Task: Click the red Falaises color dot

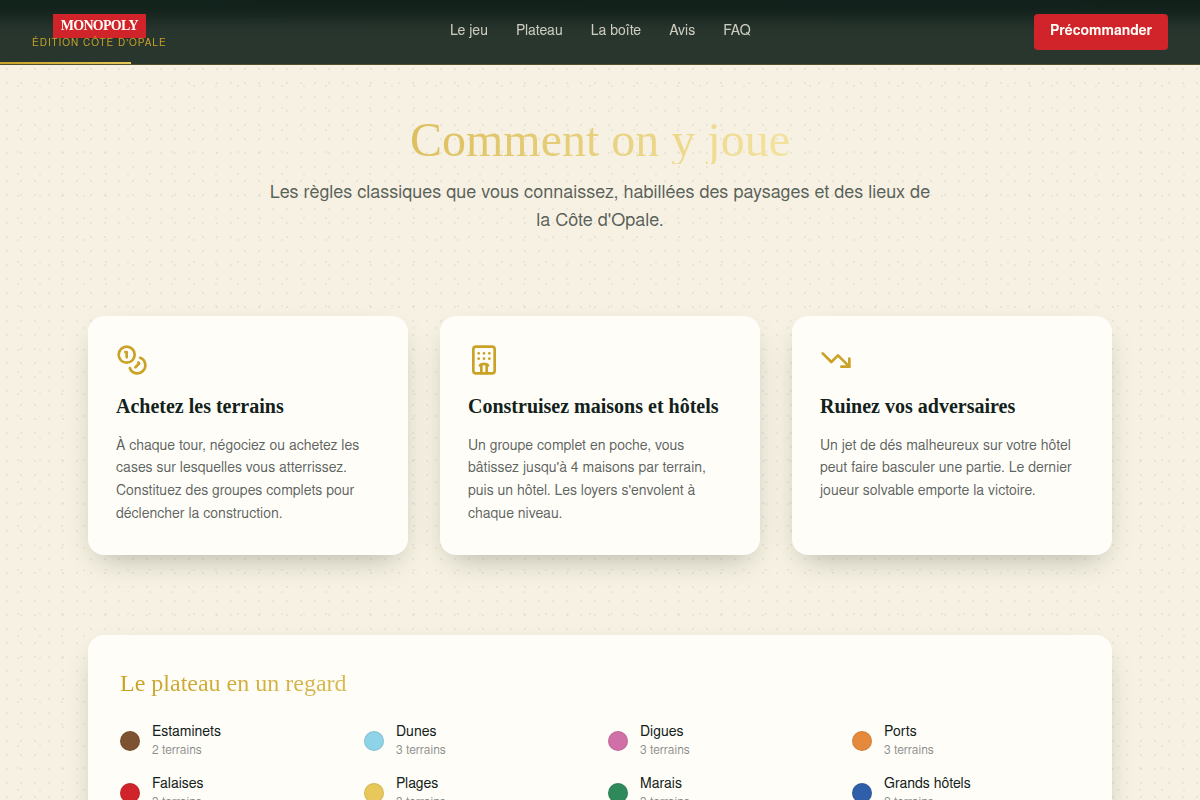Action: point(130,793)
